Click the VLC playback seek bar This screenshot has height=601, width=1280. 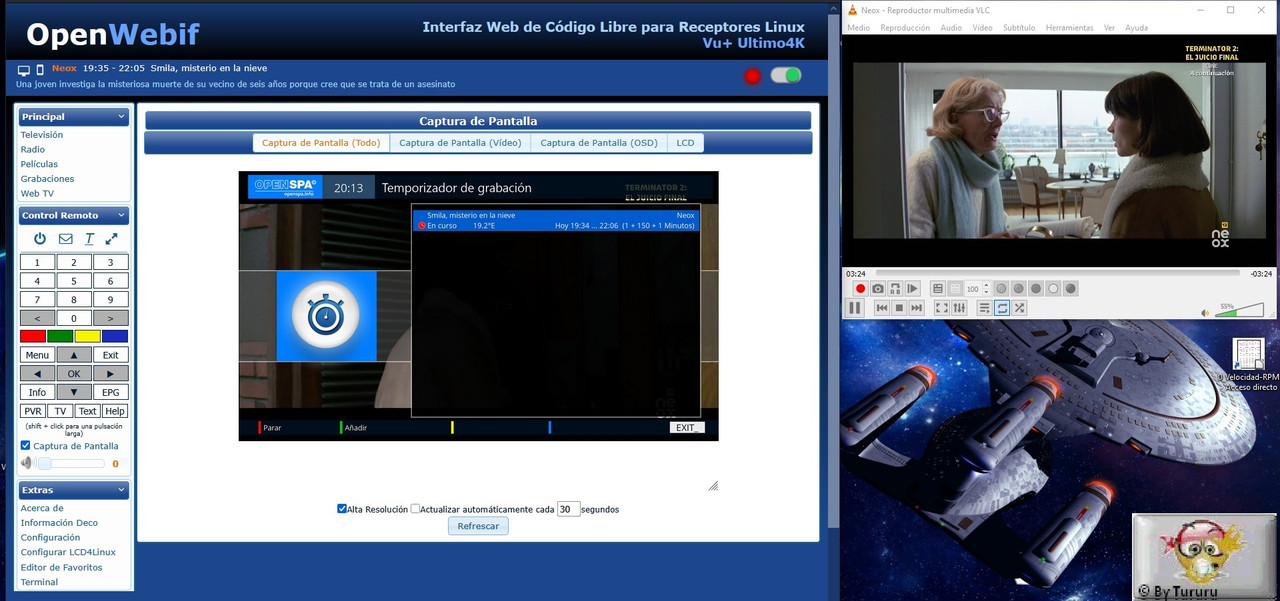[x=1058, y=273]
